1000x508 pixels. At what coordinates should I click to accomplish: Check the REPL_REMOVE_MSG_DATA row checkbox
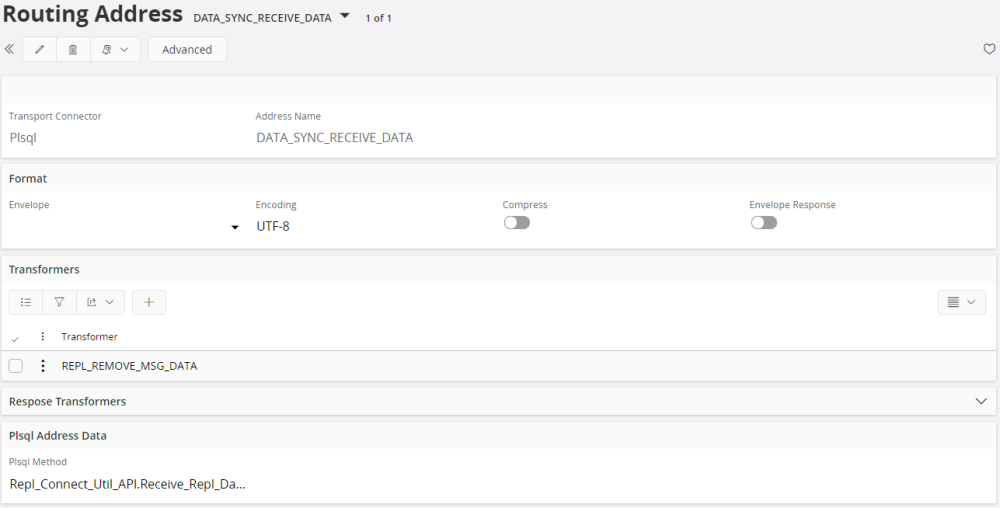point(16,366)
